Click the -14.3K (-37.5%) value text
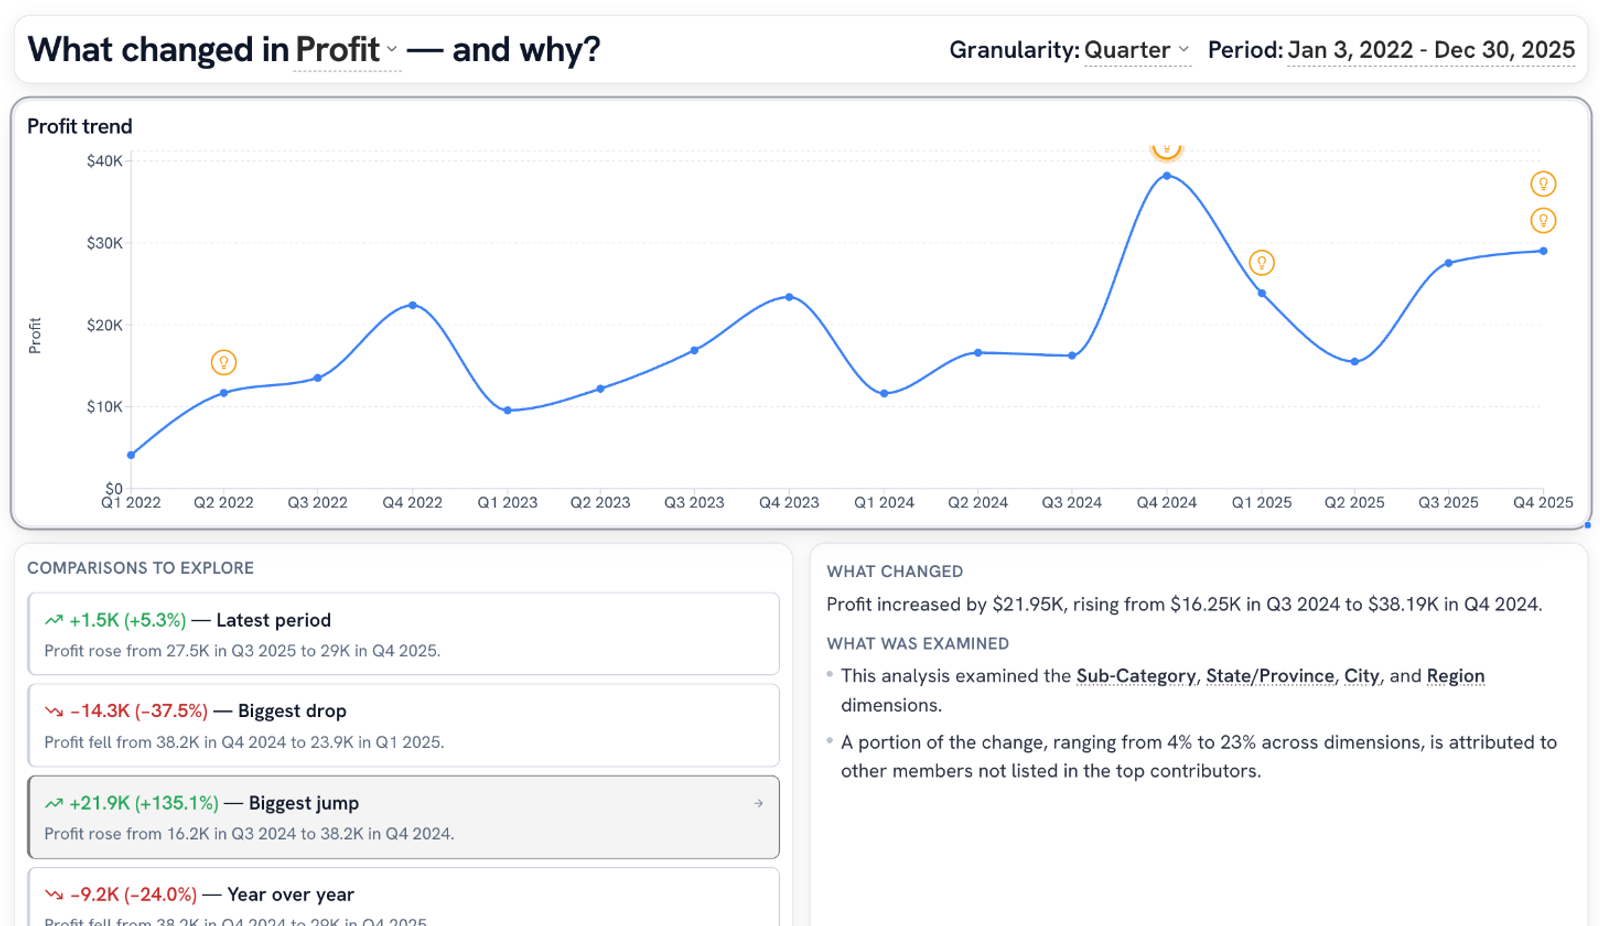Image resolution: width=1600 pixels, height=926 pixels. pyautogui.click(x=139, y=711)
